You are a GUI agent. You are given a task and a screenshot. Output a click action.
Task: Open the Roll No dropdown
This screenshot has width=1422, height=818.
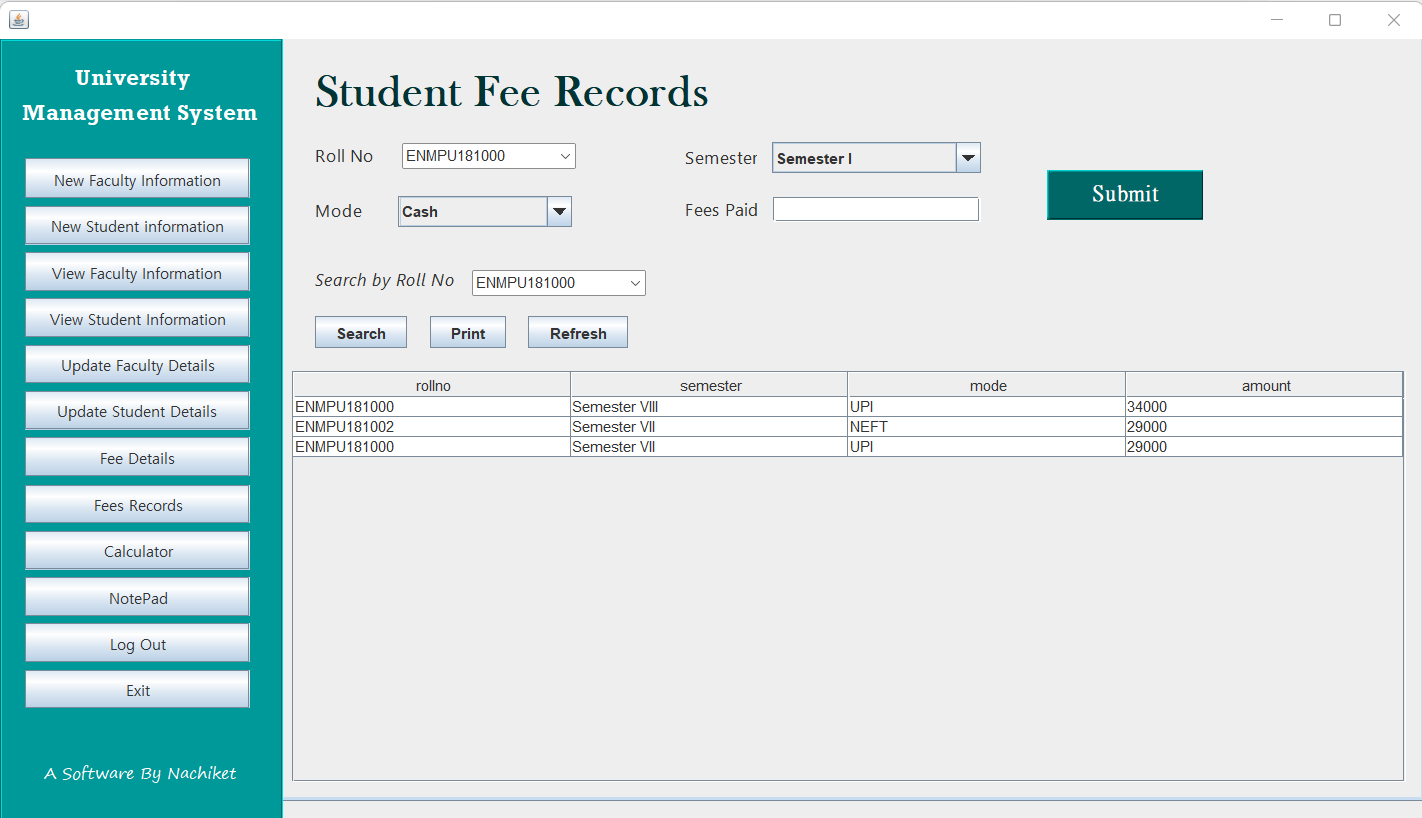pyautogui.click(x=566, y=156)
